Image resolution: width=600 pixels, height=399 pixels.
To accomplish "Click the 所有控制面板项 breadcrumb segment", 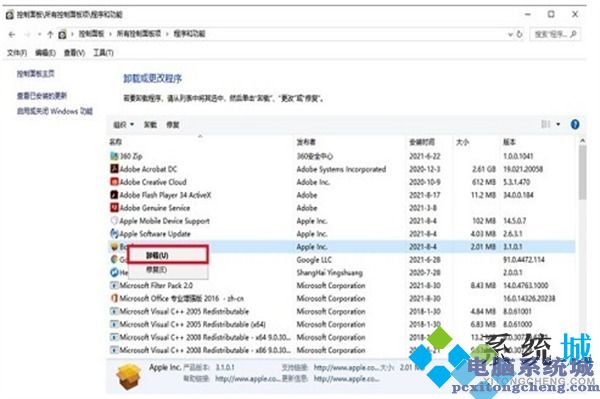I will pyautogui.click(x=139, y=34).
